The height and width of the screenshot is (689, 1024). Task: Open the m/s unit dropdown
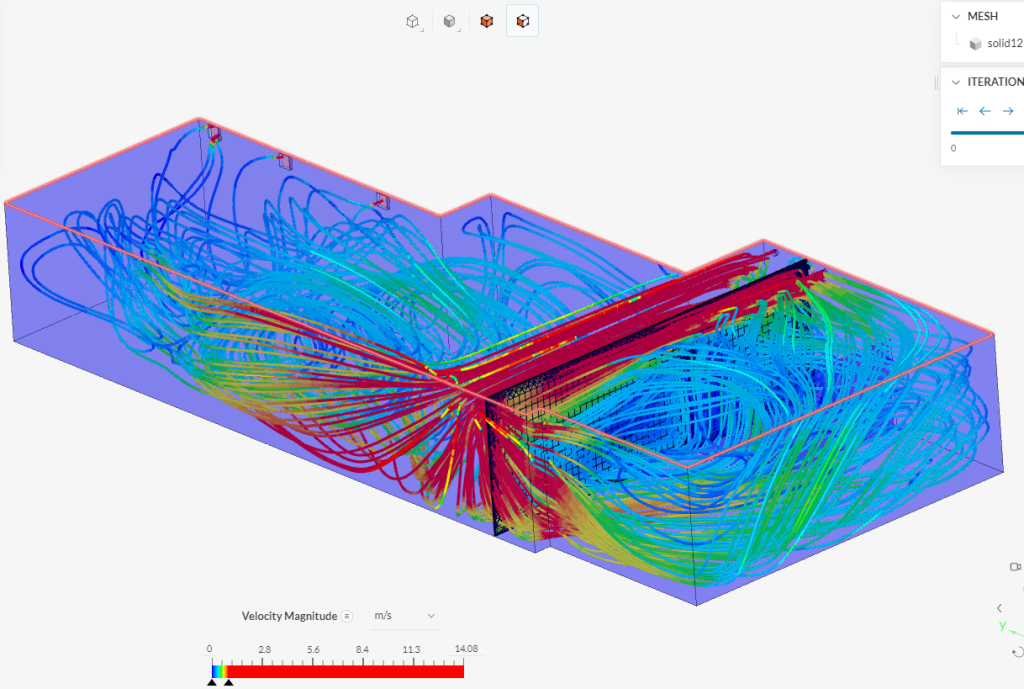coord(404,616)
